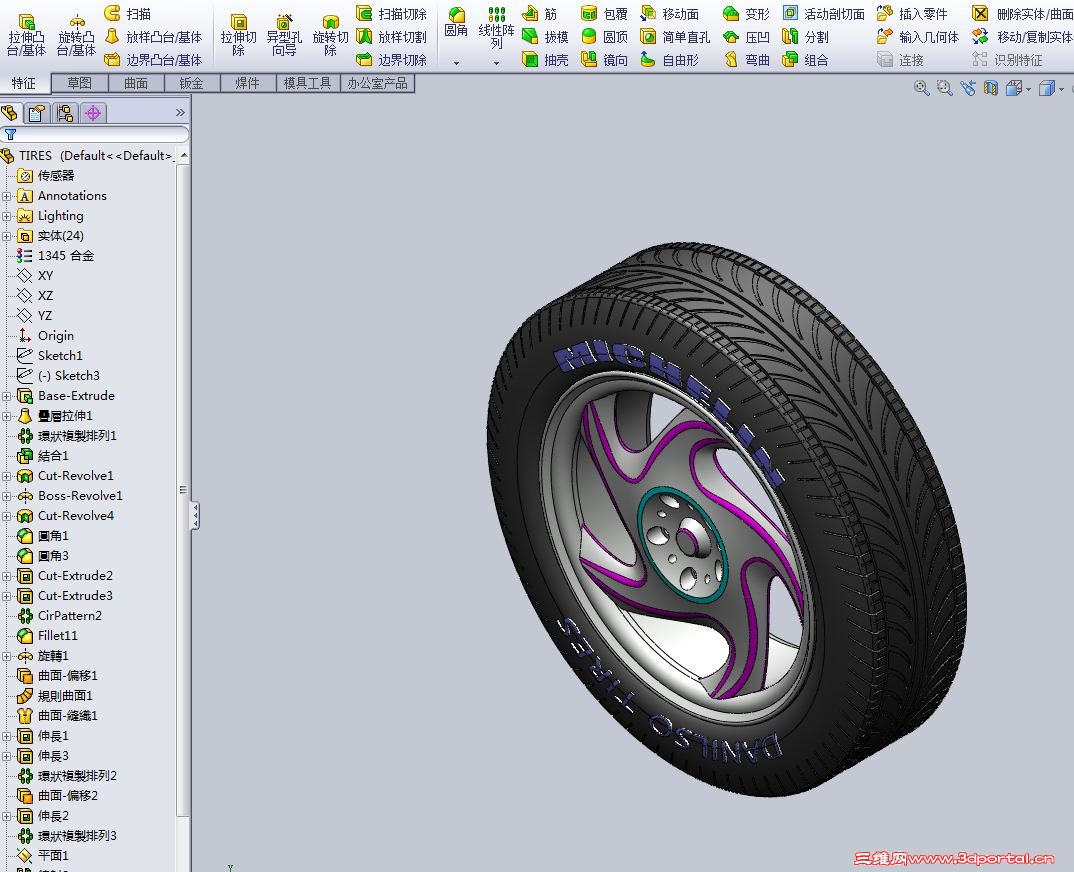Open the ConfigurationManager panel tab
Image resolution: width=1074 pixels, height=872 pixels.
pyautogui.click(x=65, y=112)
